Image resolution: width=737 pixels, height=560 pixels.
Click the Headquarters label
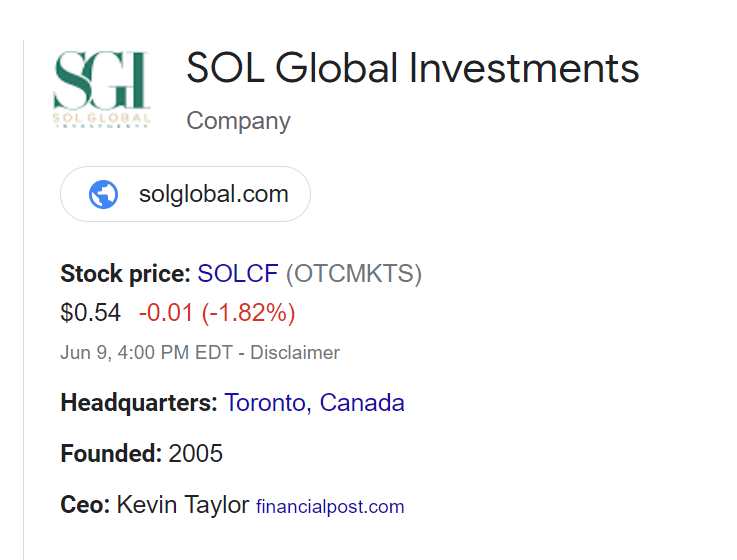(x=138, y=403)
